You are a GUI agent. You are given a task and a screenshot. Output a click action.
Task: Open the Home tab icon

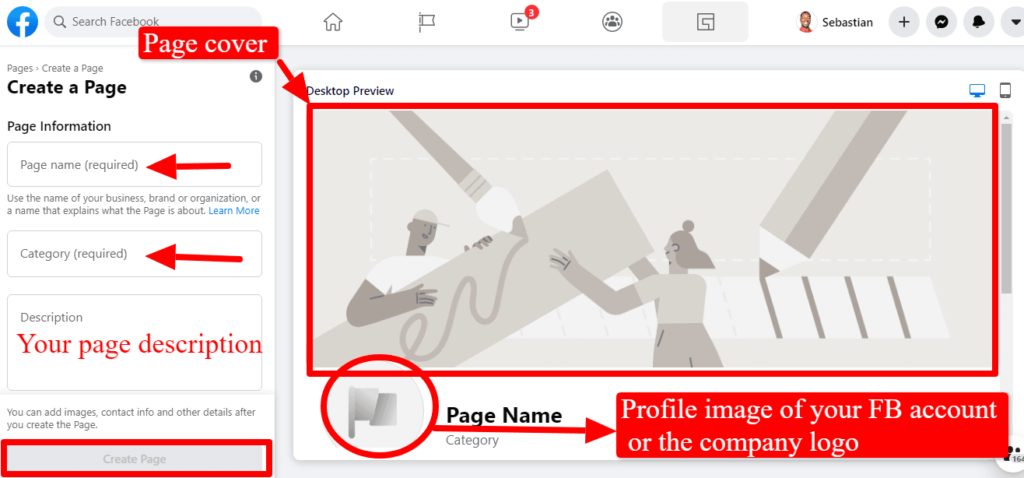pyautogui.click(x=333, y=22)
